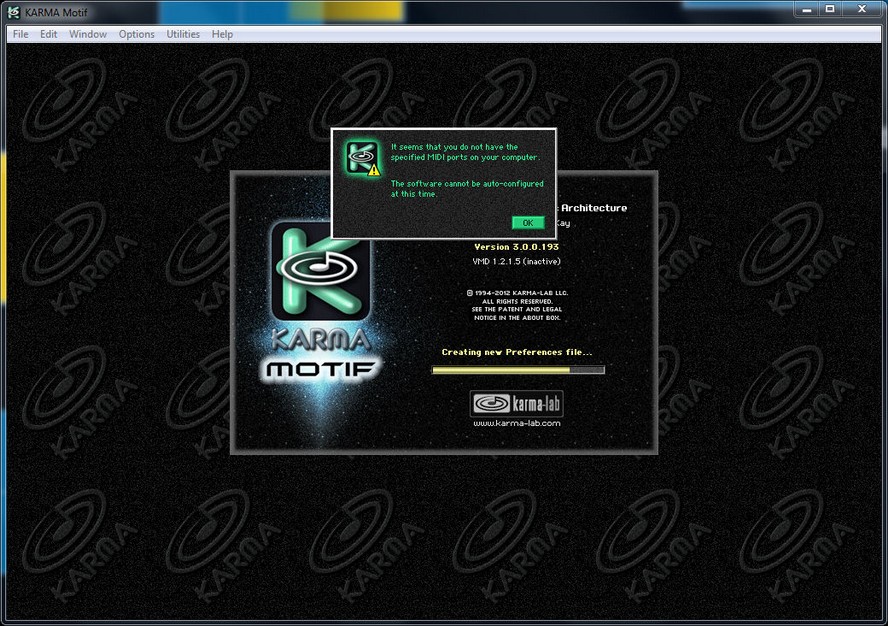This screenshot has height=626, width=888.
Task: Open the Utilities menu
Action: point(183,34)
